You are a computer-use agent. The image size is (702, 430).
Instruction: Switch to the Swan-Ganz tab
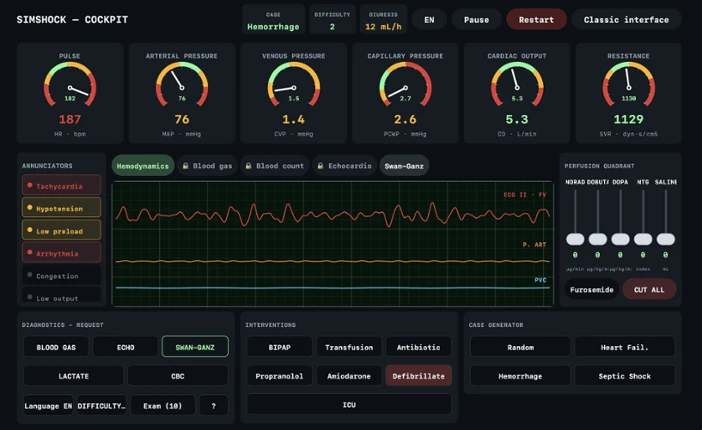point(404,166)
